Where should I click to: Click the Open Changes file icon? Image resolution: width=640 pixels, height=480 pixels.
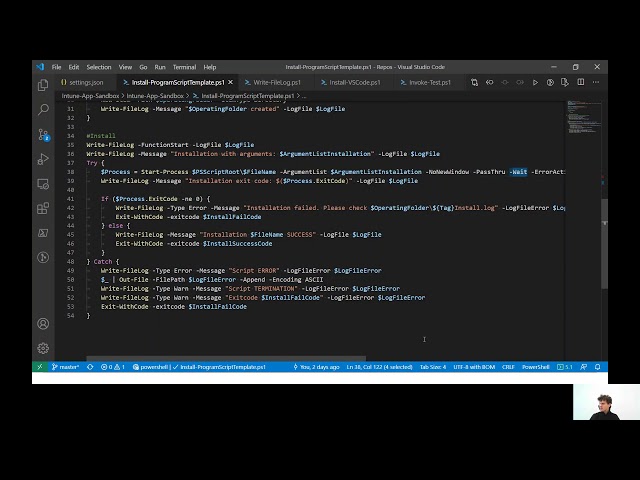tap(565, 82)
